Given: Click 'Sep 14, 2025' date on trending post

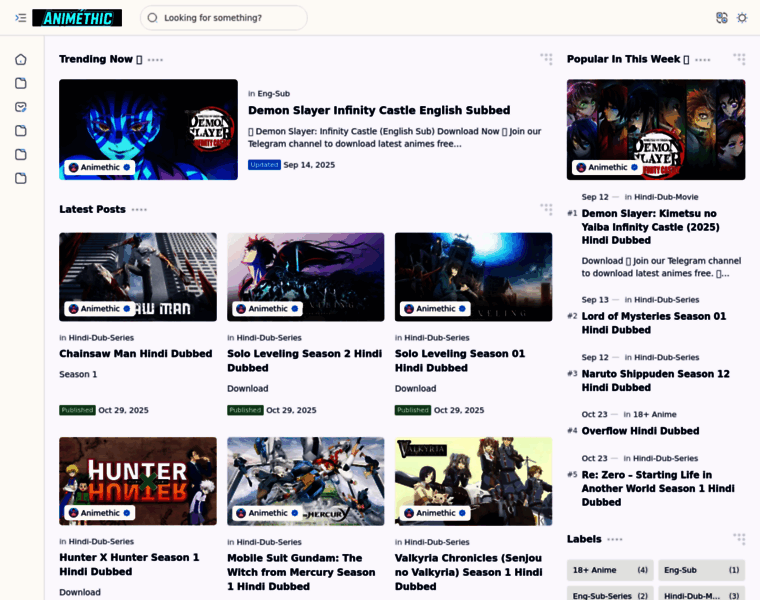Looking at the screenshot, I should (309, 165).
